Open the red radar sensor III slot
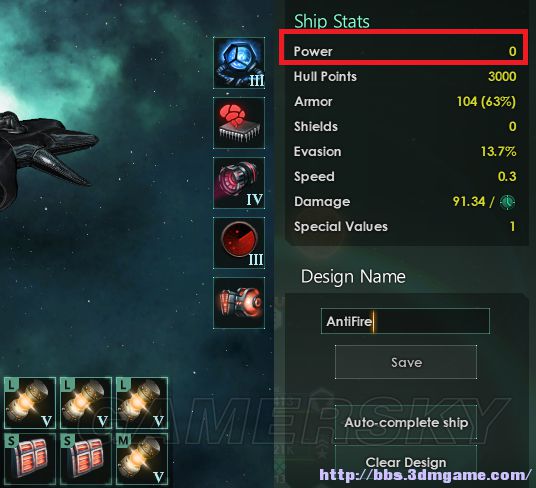The width and height of the screenshot is (536, 488). 239,243
